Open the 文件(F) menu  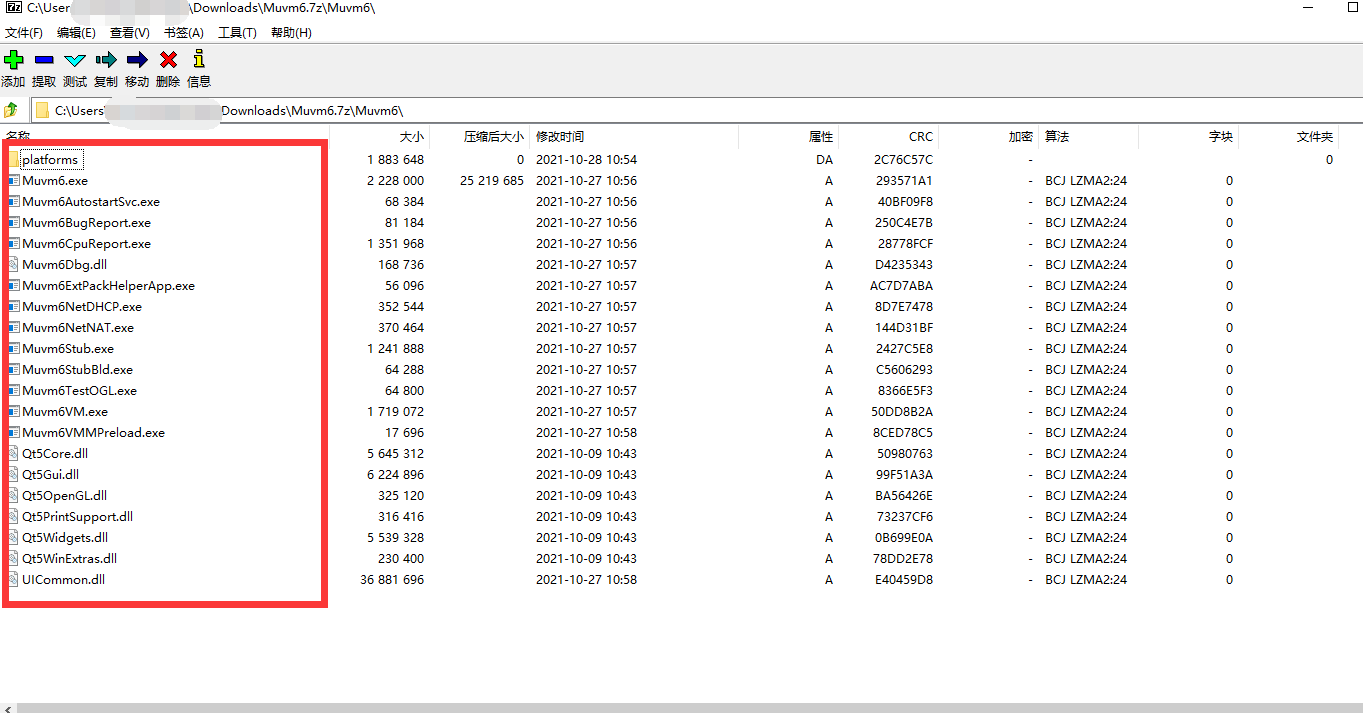tap(24, 33)
